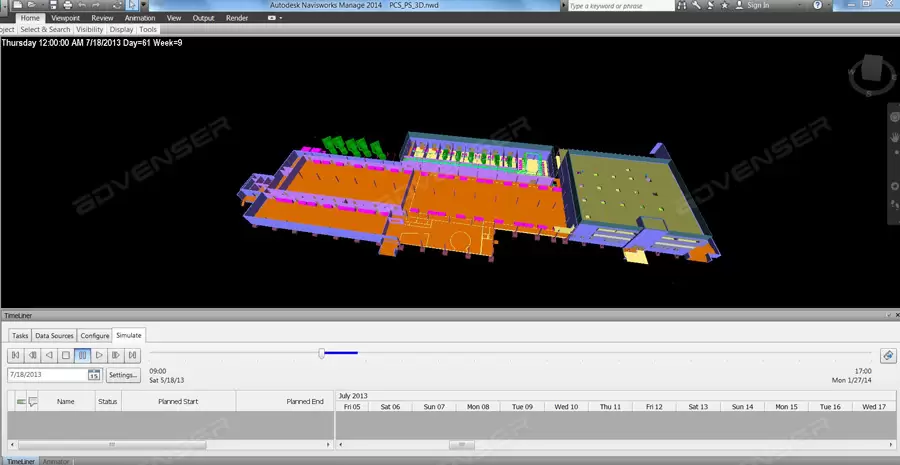Click the satellite Communication Center icon
The image size is (900, 465).
click(711, 5)
